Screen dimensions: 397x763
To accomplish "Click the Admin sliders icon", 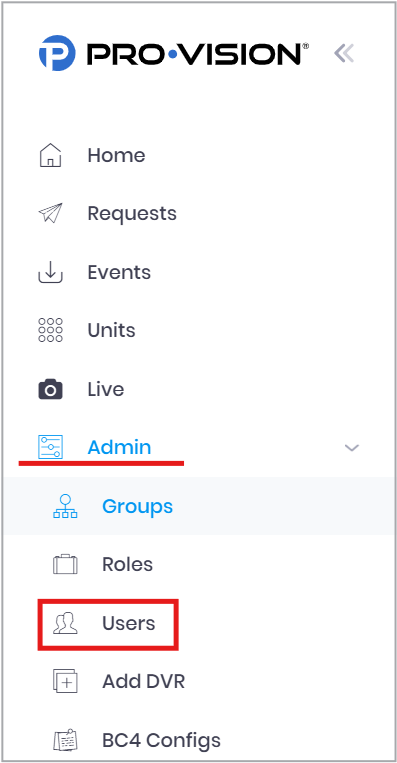I will click(x=50, y=447).
